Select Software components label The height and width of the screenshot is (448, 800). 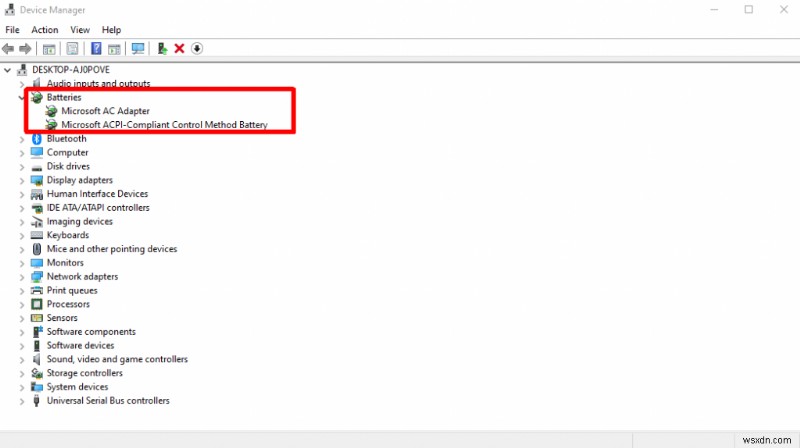click(x=91, y=332)
